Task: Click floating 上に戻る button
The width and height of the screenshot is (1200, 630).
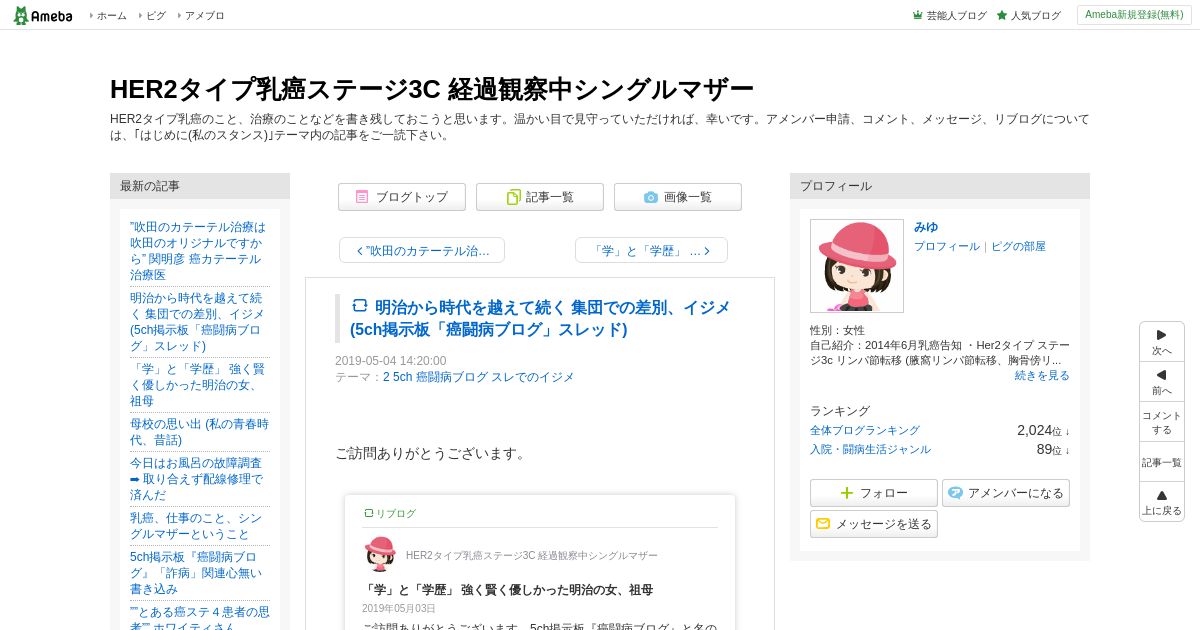Action: [x=1162, y=502]
